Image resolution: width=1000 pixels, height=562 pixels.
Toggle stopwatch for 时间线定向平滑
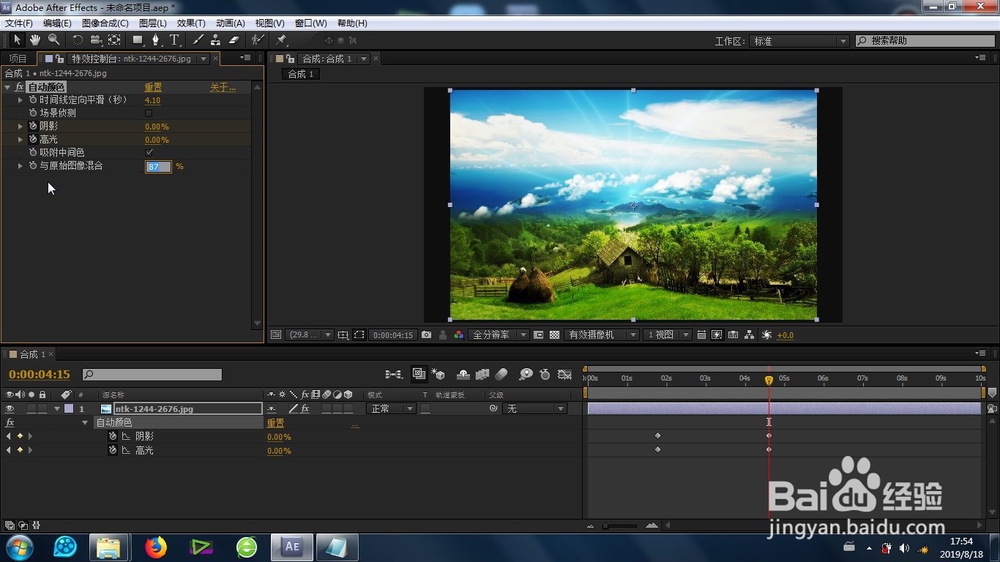coord(33,100)
